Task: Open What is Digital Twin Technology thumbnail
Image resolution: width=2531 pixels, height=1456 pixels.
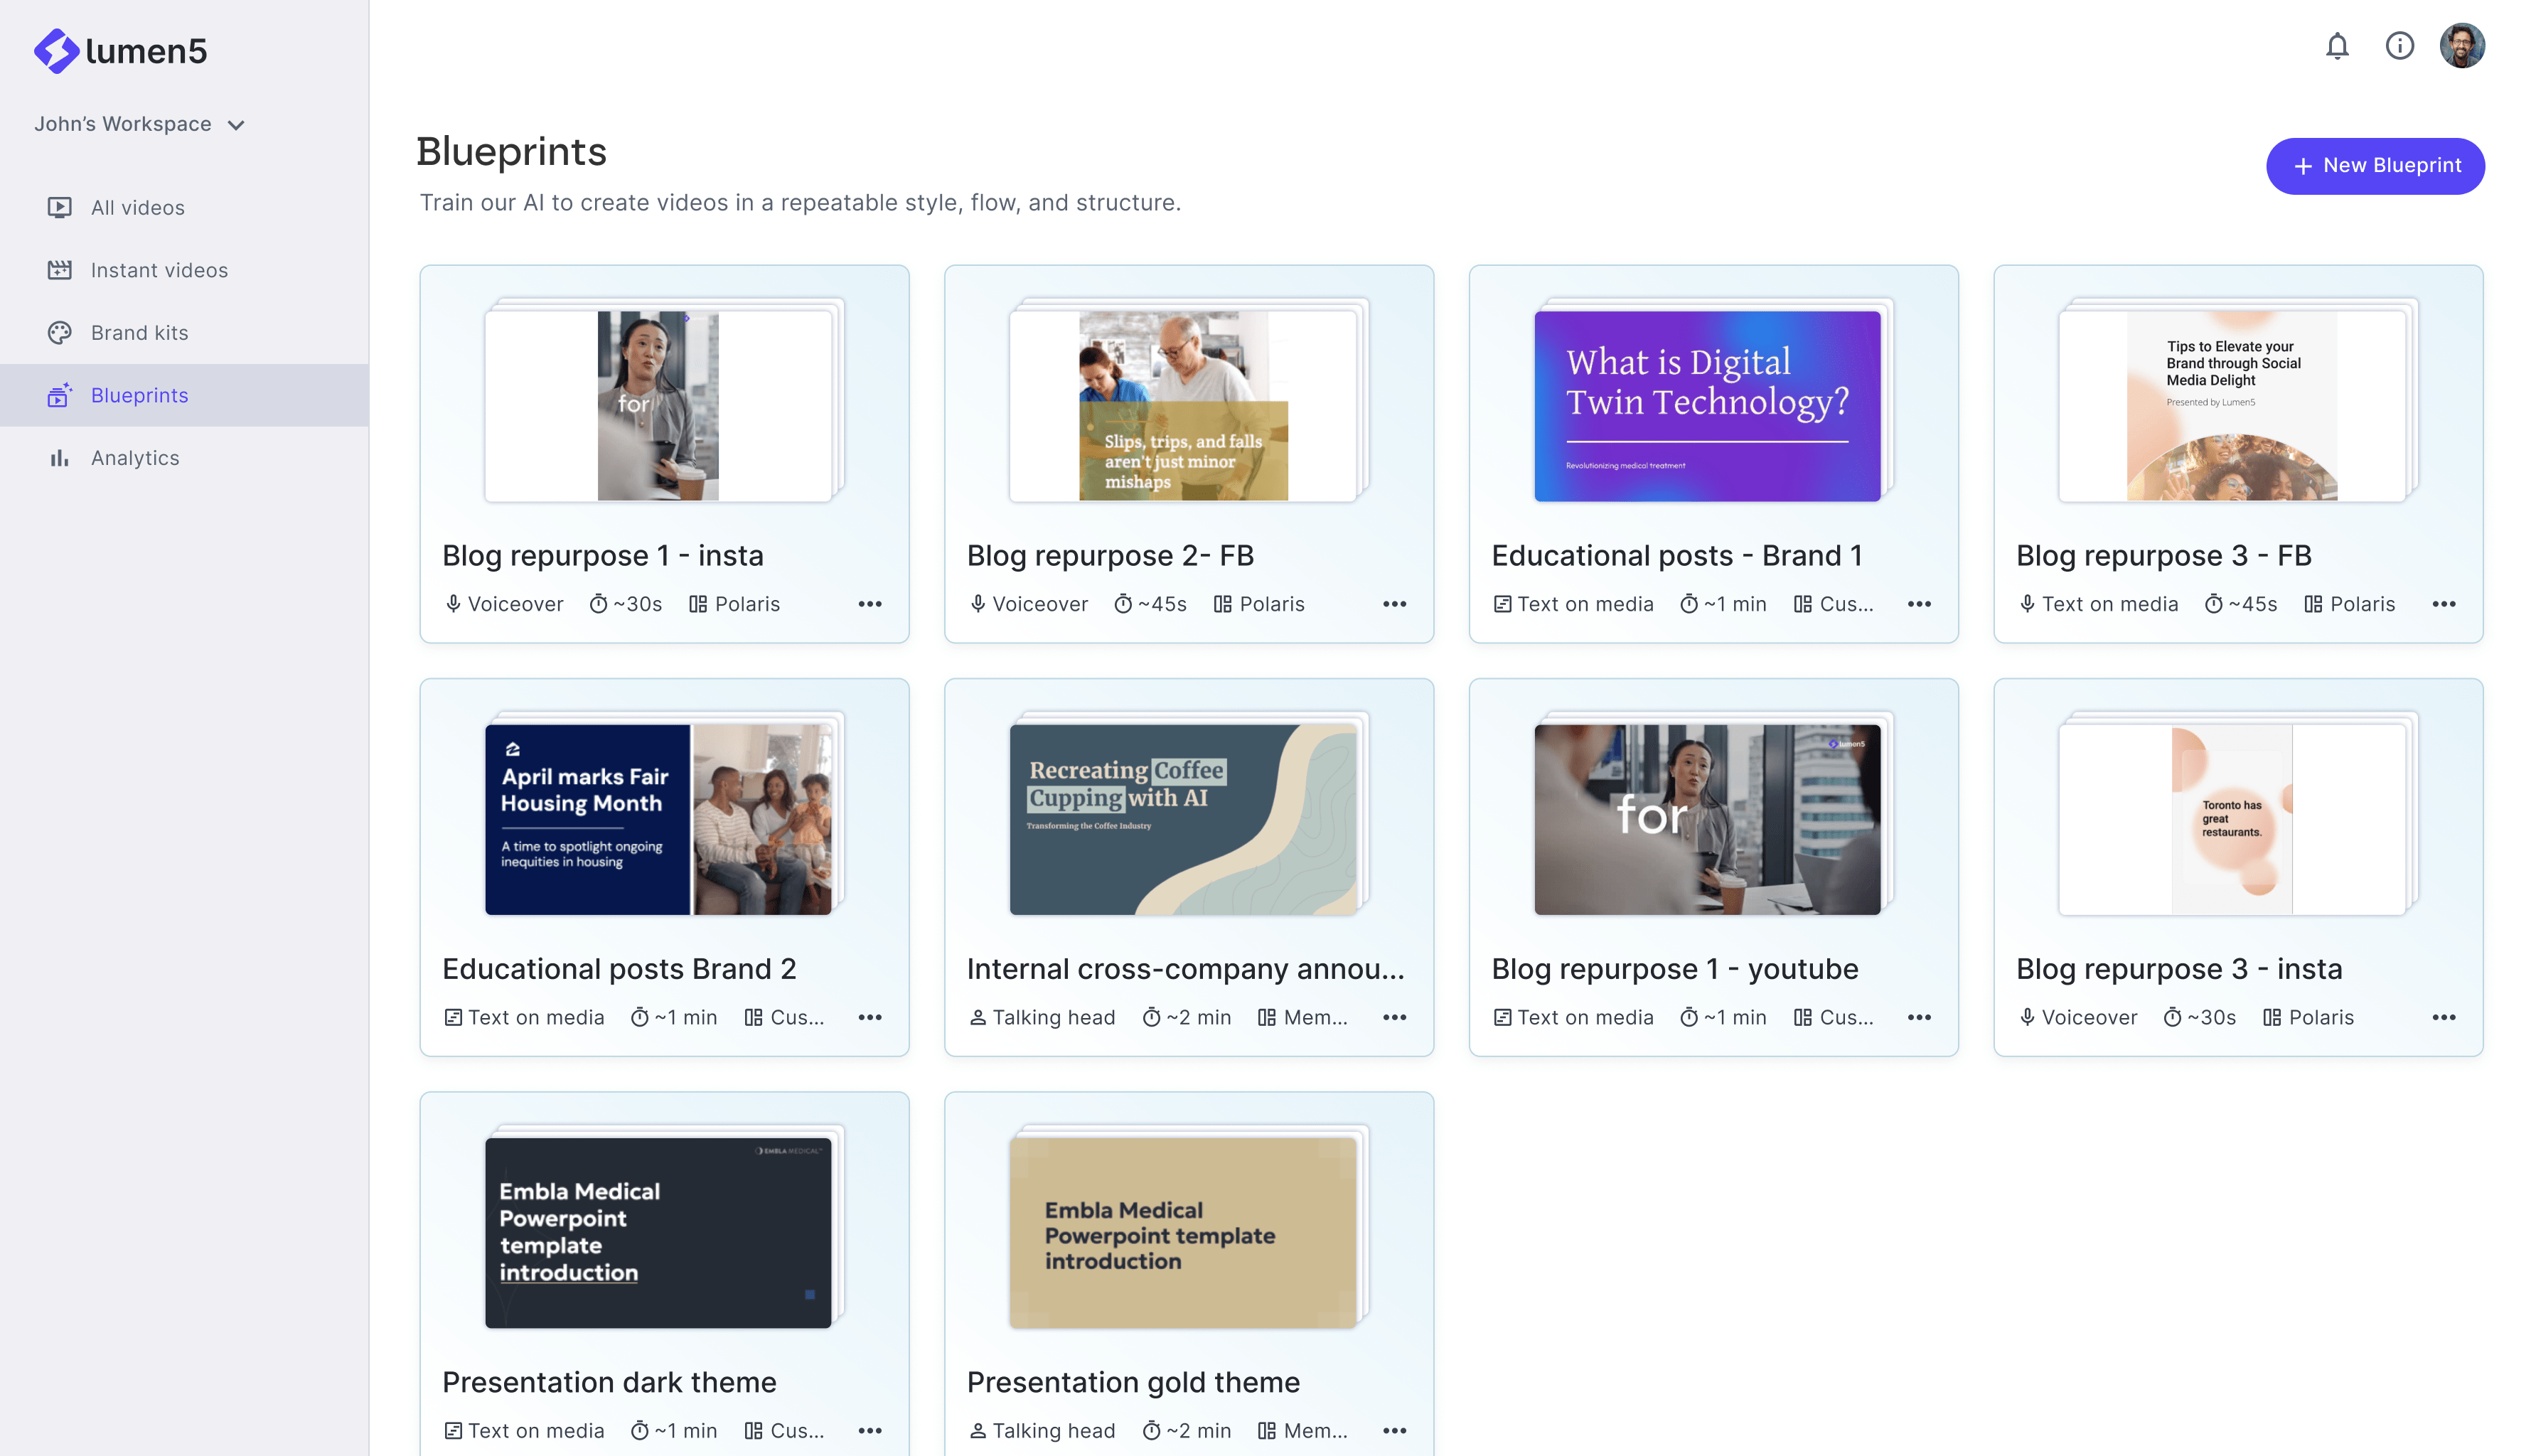Action: click(x=1706, y=405)
